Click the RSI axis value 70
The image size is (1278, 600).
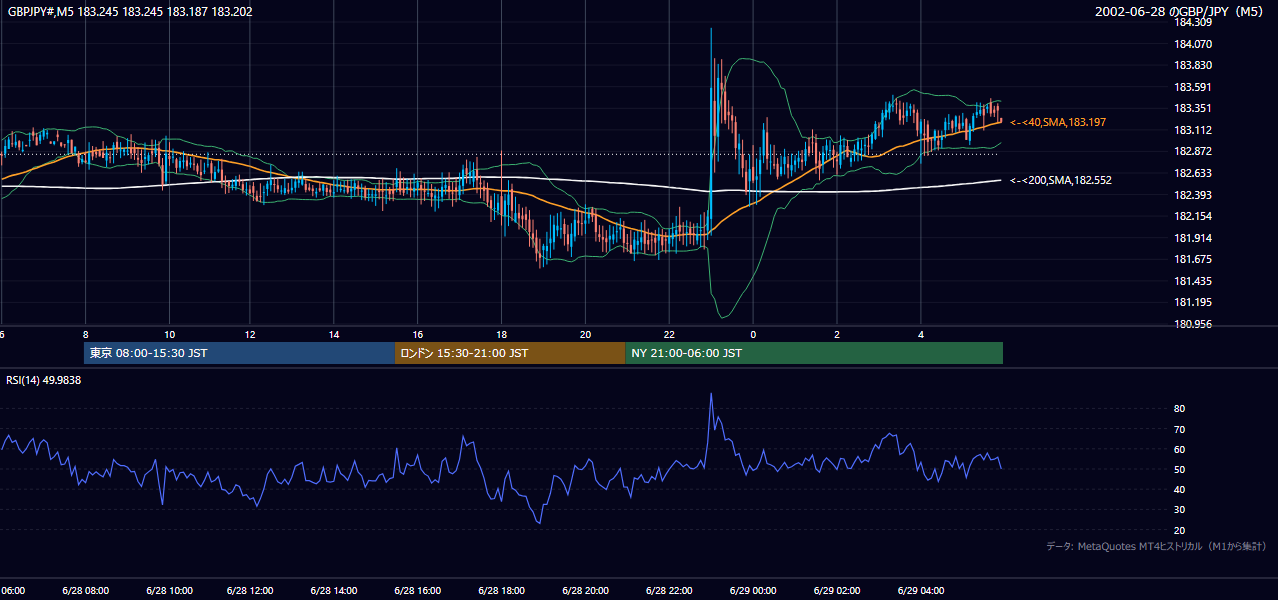(x=1180, y=429)
